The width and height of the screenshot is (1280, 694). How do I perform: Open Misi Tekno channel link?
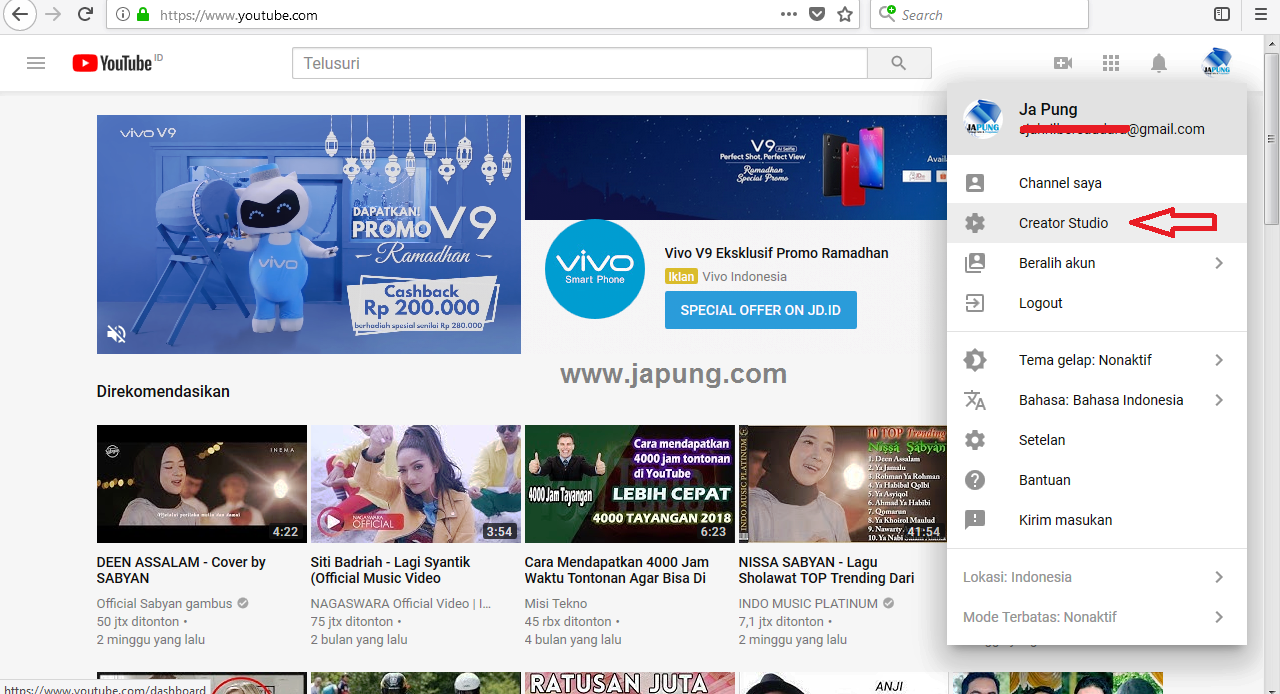[x=556, y=603]
